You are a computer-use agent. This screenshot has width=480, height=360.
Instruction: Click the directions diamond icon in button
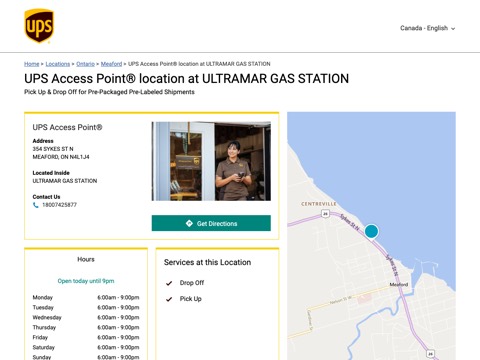[x=189, y=223]
